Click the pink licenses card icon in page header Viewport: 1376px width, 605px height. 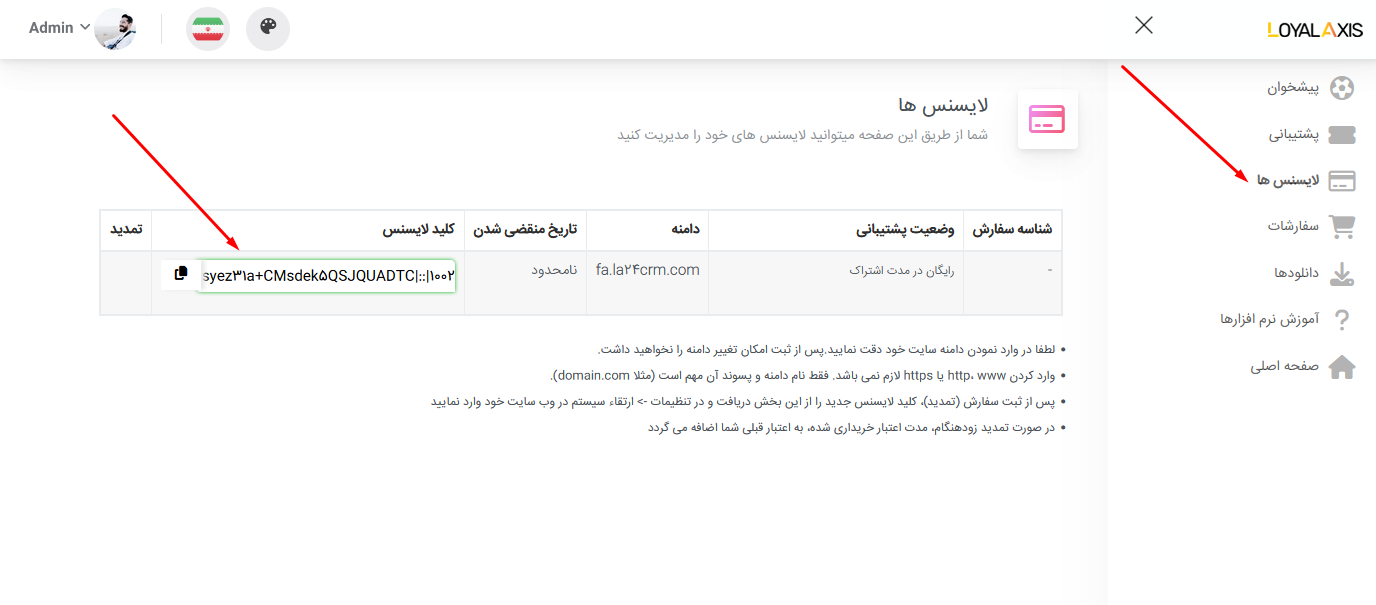pos(1047,120)
